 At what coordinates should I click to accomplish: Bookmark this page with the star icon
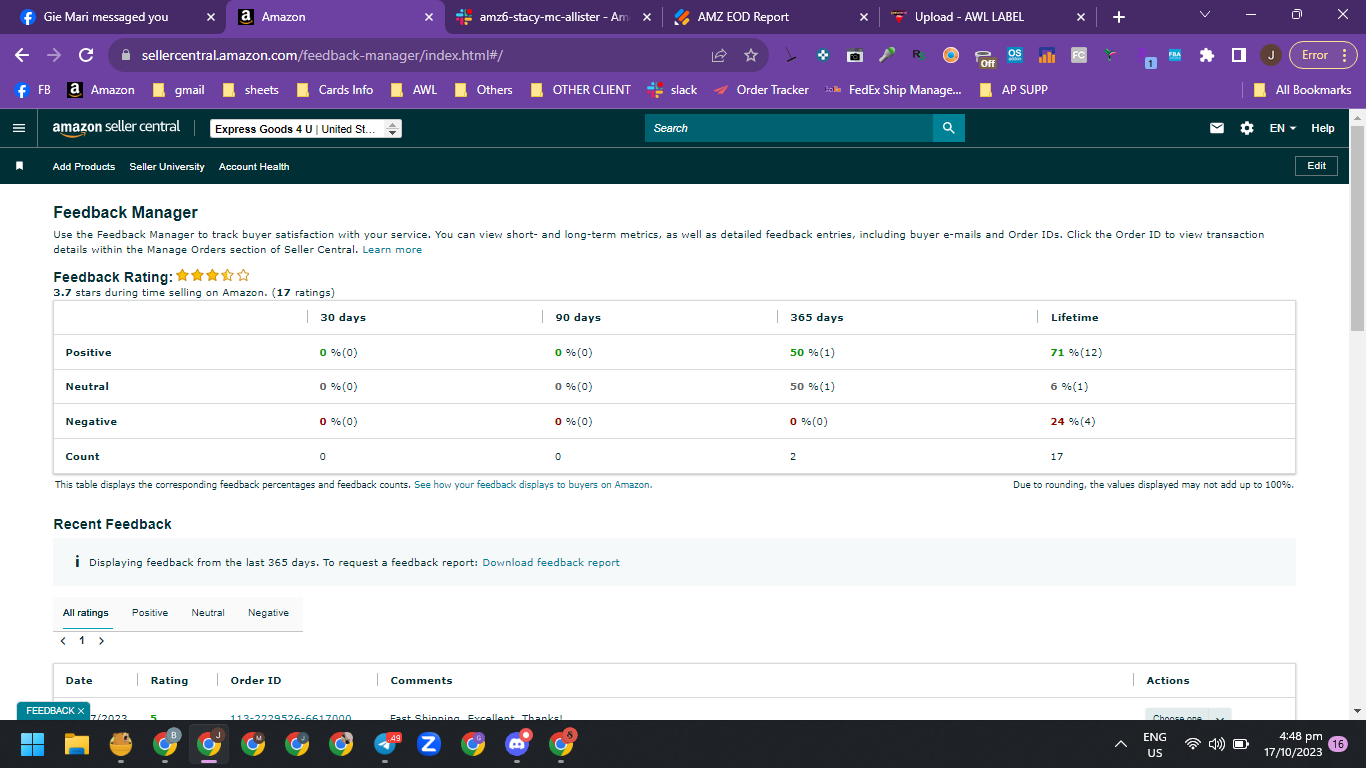click(x=751, y=55)
